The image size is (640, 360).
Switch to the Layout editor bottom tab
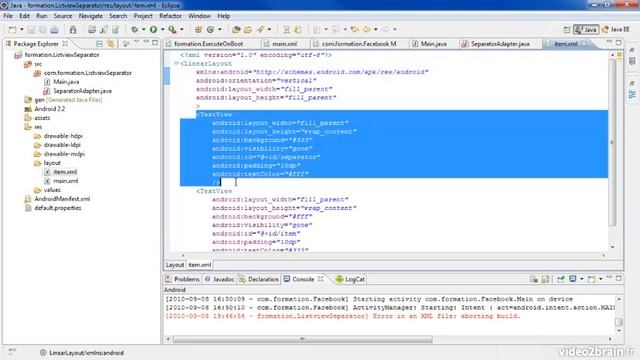click(x=175, y=265)
